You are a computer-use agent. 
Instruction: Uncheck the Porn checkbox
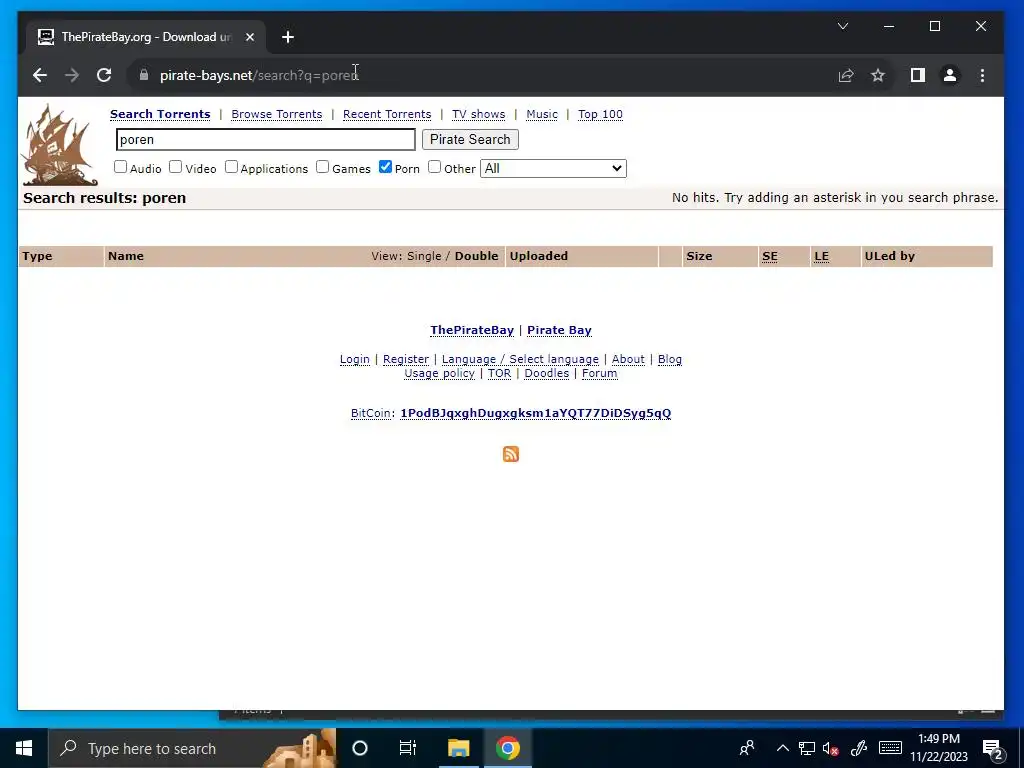coord(385,167)
